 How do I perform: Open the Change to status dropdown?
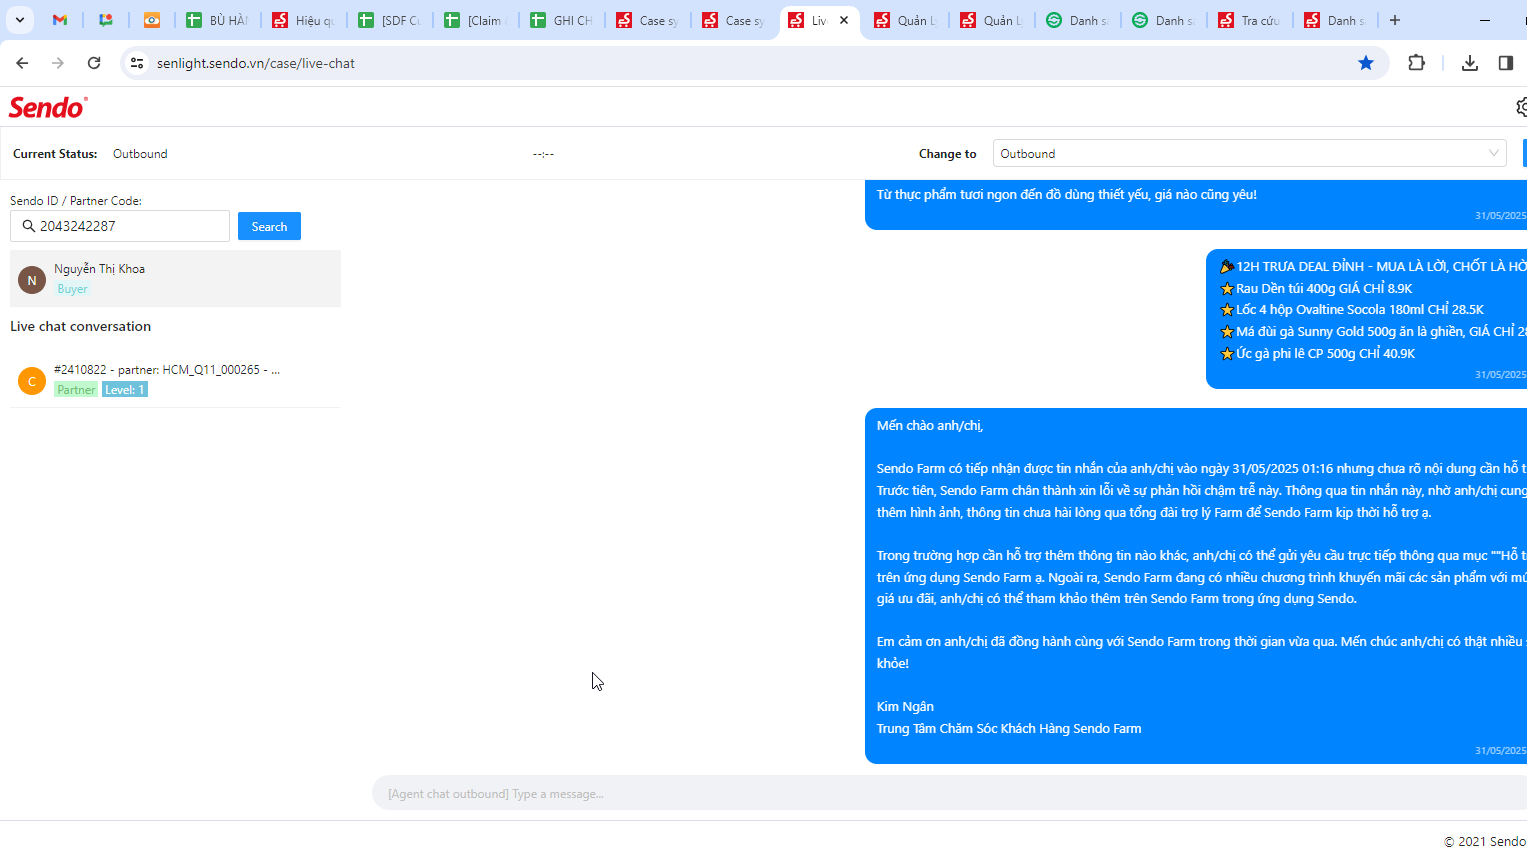click(1250, 153)
